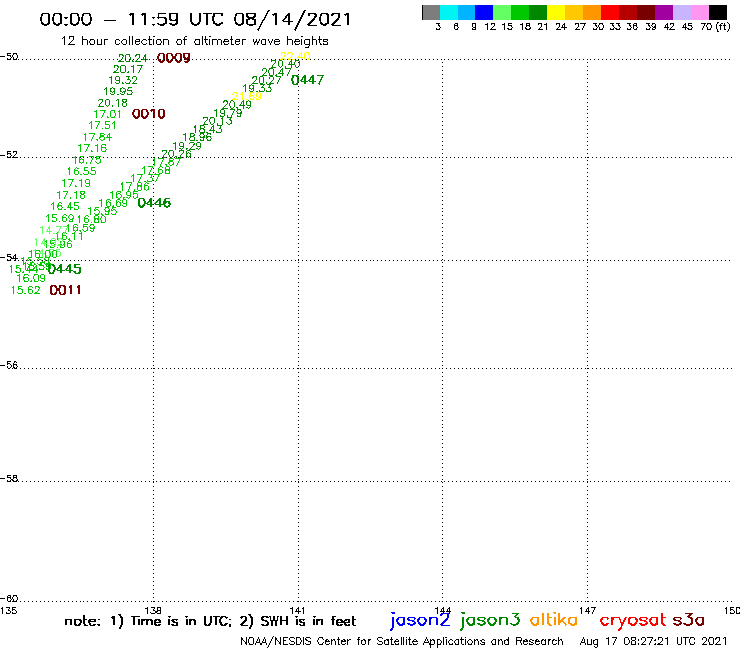740x650 pixels.
Task: Click the wave height value 16.59
Action: [80, 228]
